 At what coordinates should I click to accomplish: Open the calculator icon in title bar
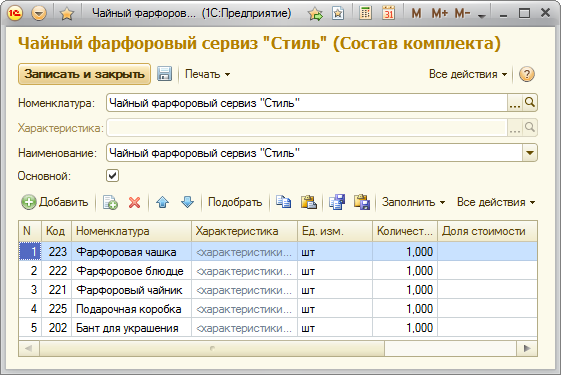coord(365,13)
